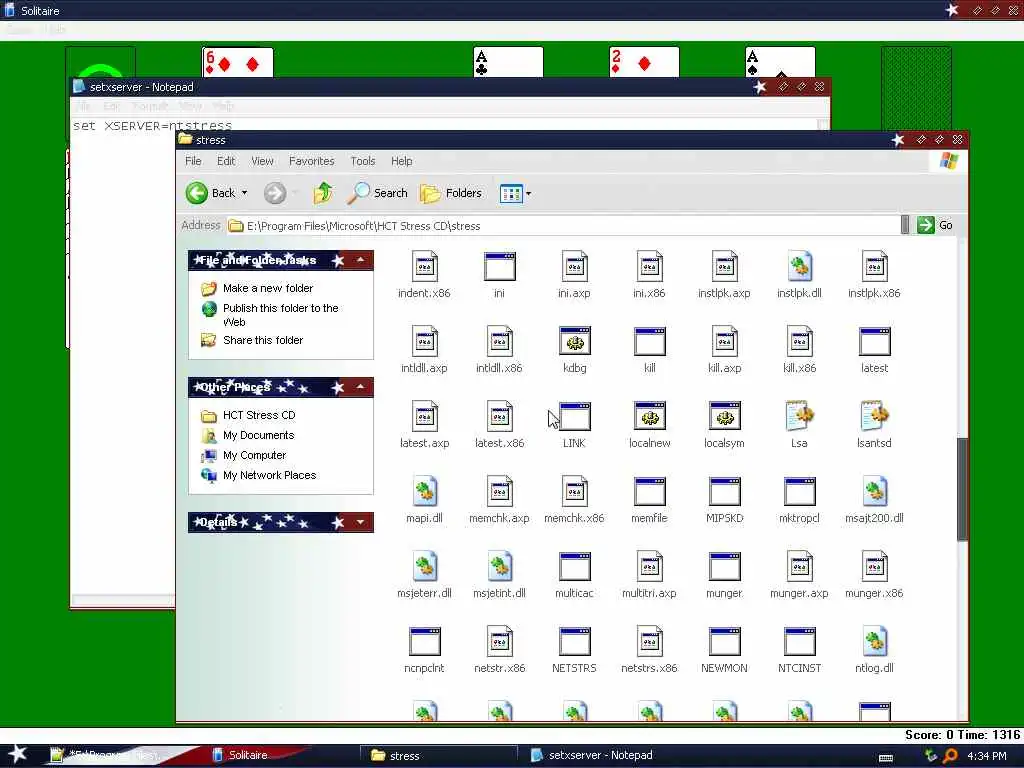Screen dimensions: 1024x768
Task: Open Search in the stress window toolbar
Action: pyautogui.click(x=377, y=193)
